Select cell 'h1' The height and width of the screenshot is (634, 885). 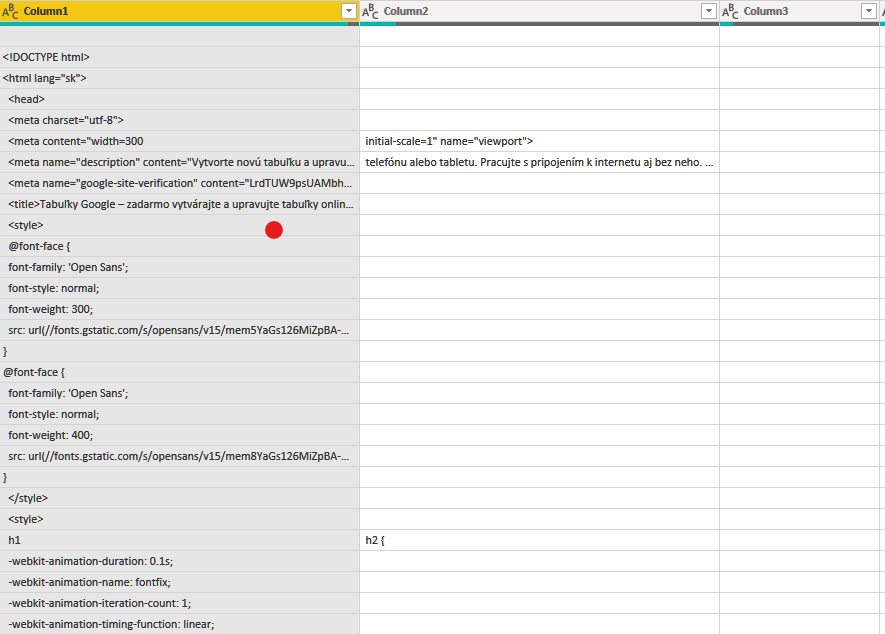click(179, 540)
